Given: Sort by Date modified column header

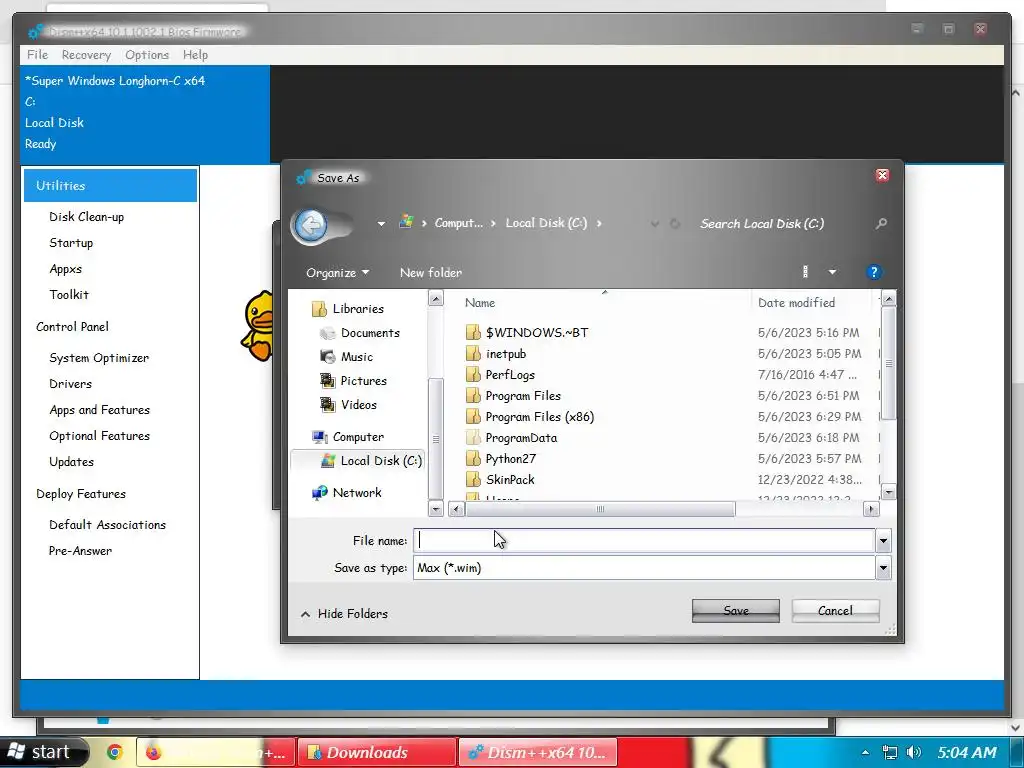Looking at the screenshot, I should 797,303.
